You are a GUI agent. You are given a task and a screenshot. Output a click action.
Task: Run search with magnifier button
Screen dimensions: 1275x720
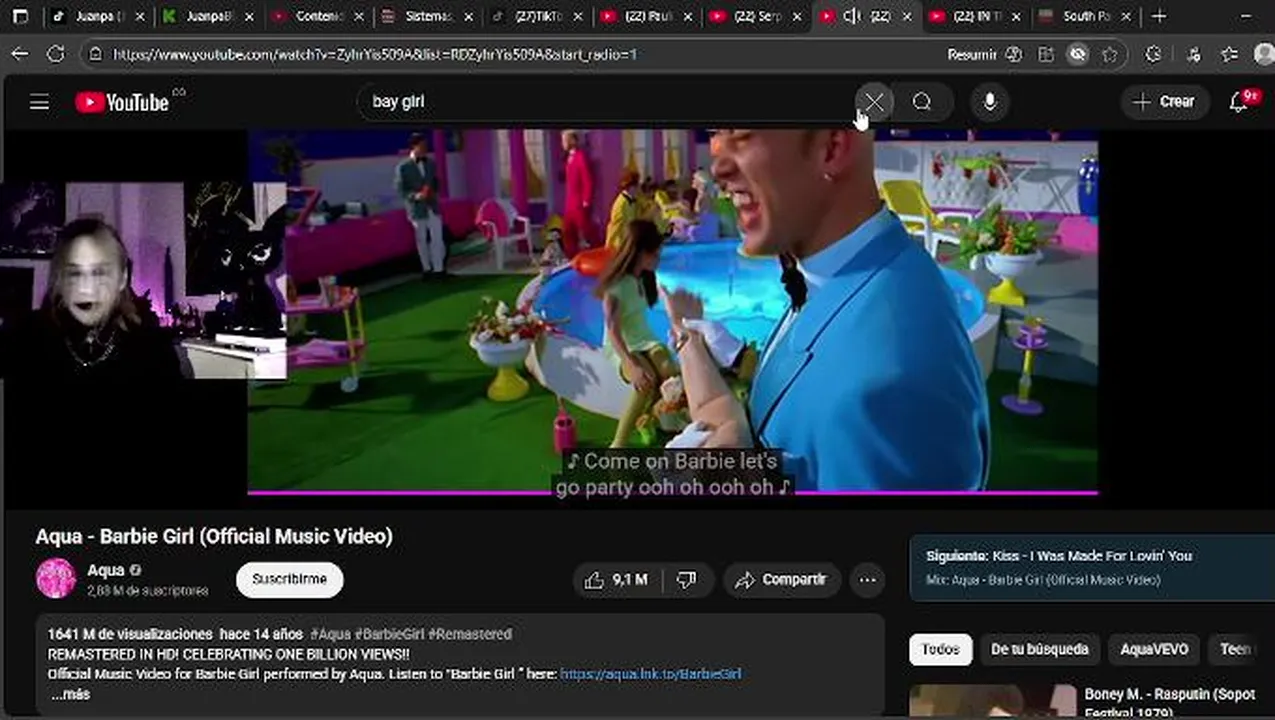click(922, 102)
